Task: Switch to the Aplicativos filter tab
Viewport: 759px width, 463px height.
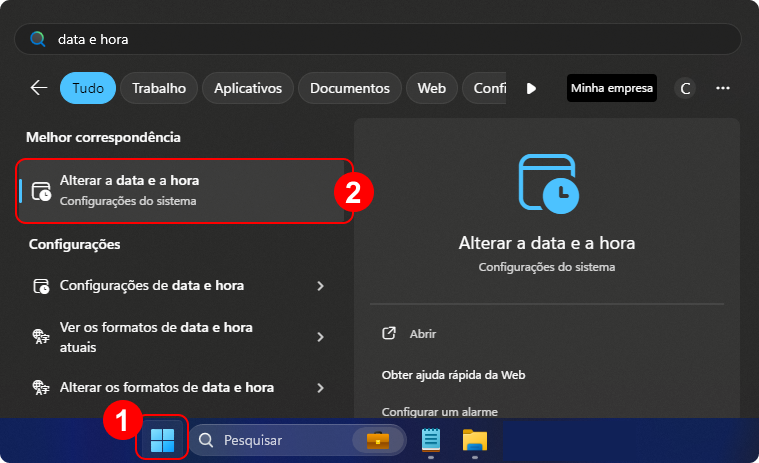Action: point(248,88)
